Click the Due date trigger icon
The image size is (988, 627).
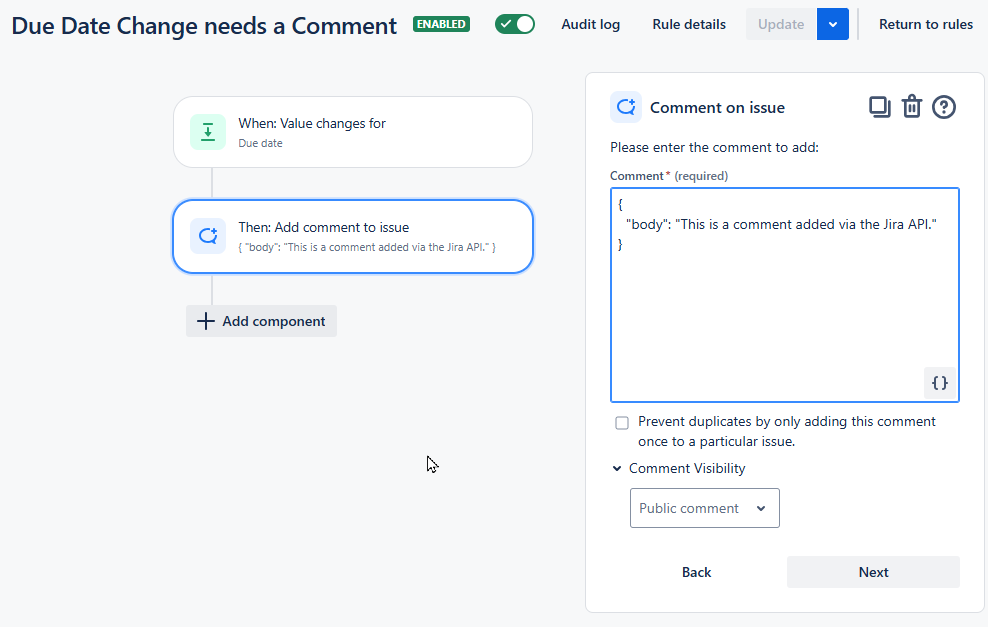[x=208, y=132]
